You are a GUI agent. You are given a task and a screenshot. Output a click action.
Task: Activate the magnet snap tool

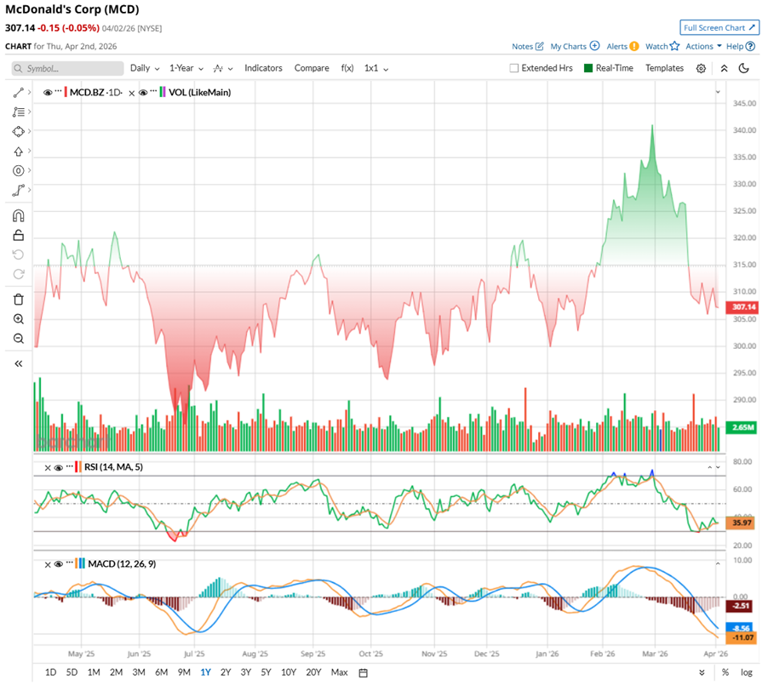18,215
